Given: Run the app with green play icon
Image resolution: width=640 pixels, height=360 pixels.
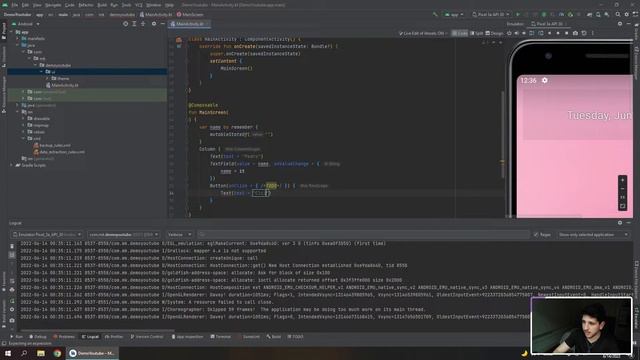Looking at the screenshot, I should 518,15.
